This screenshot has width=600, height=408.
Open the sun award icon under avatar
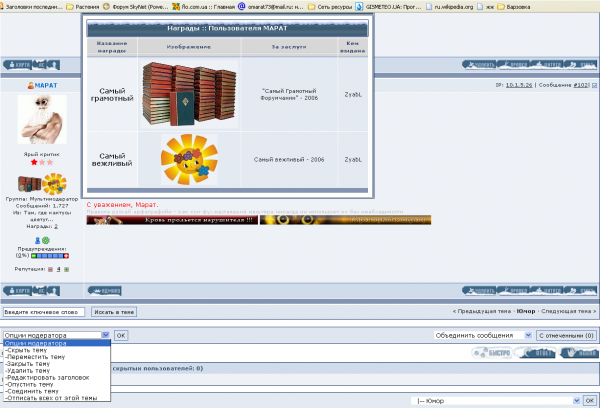(x=54, y=185)
